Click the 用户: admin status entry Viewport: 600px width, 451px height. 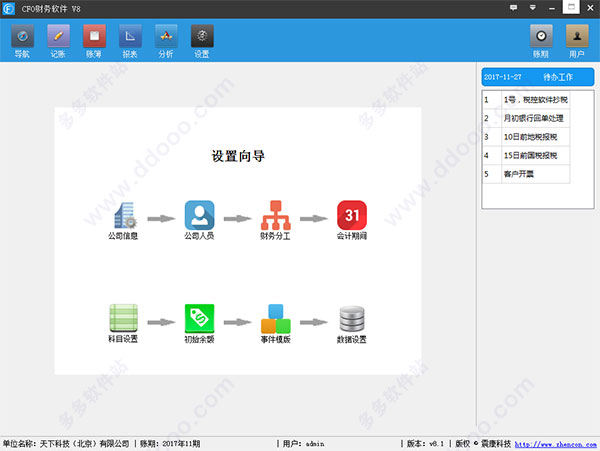tap(303, 444)
